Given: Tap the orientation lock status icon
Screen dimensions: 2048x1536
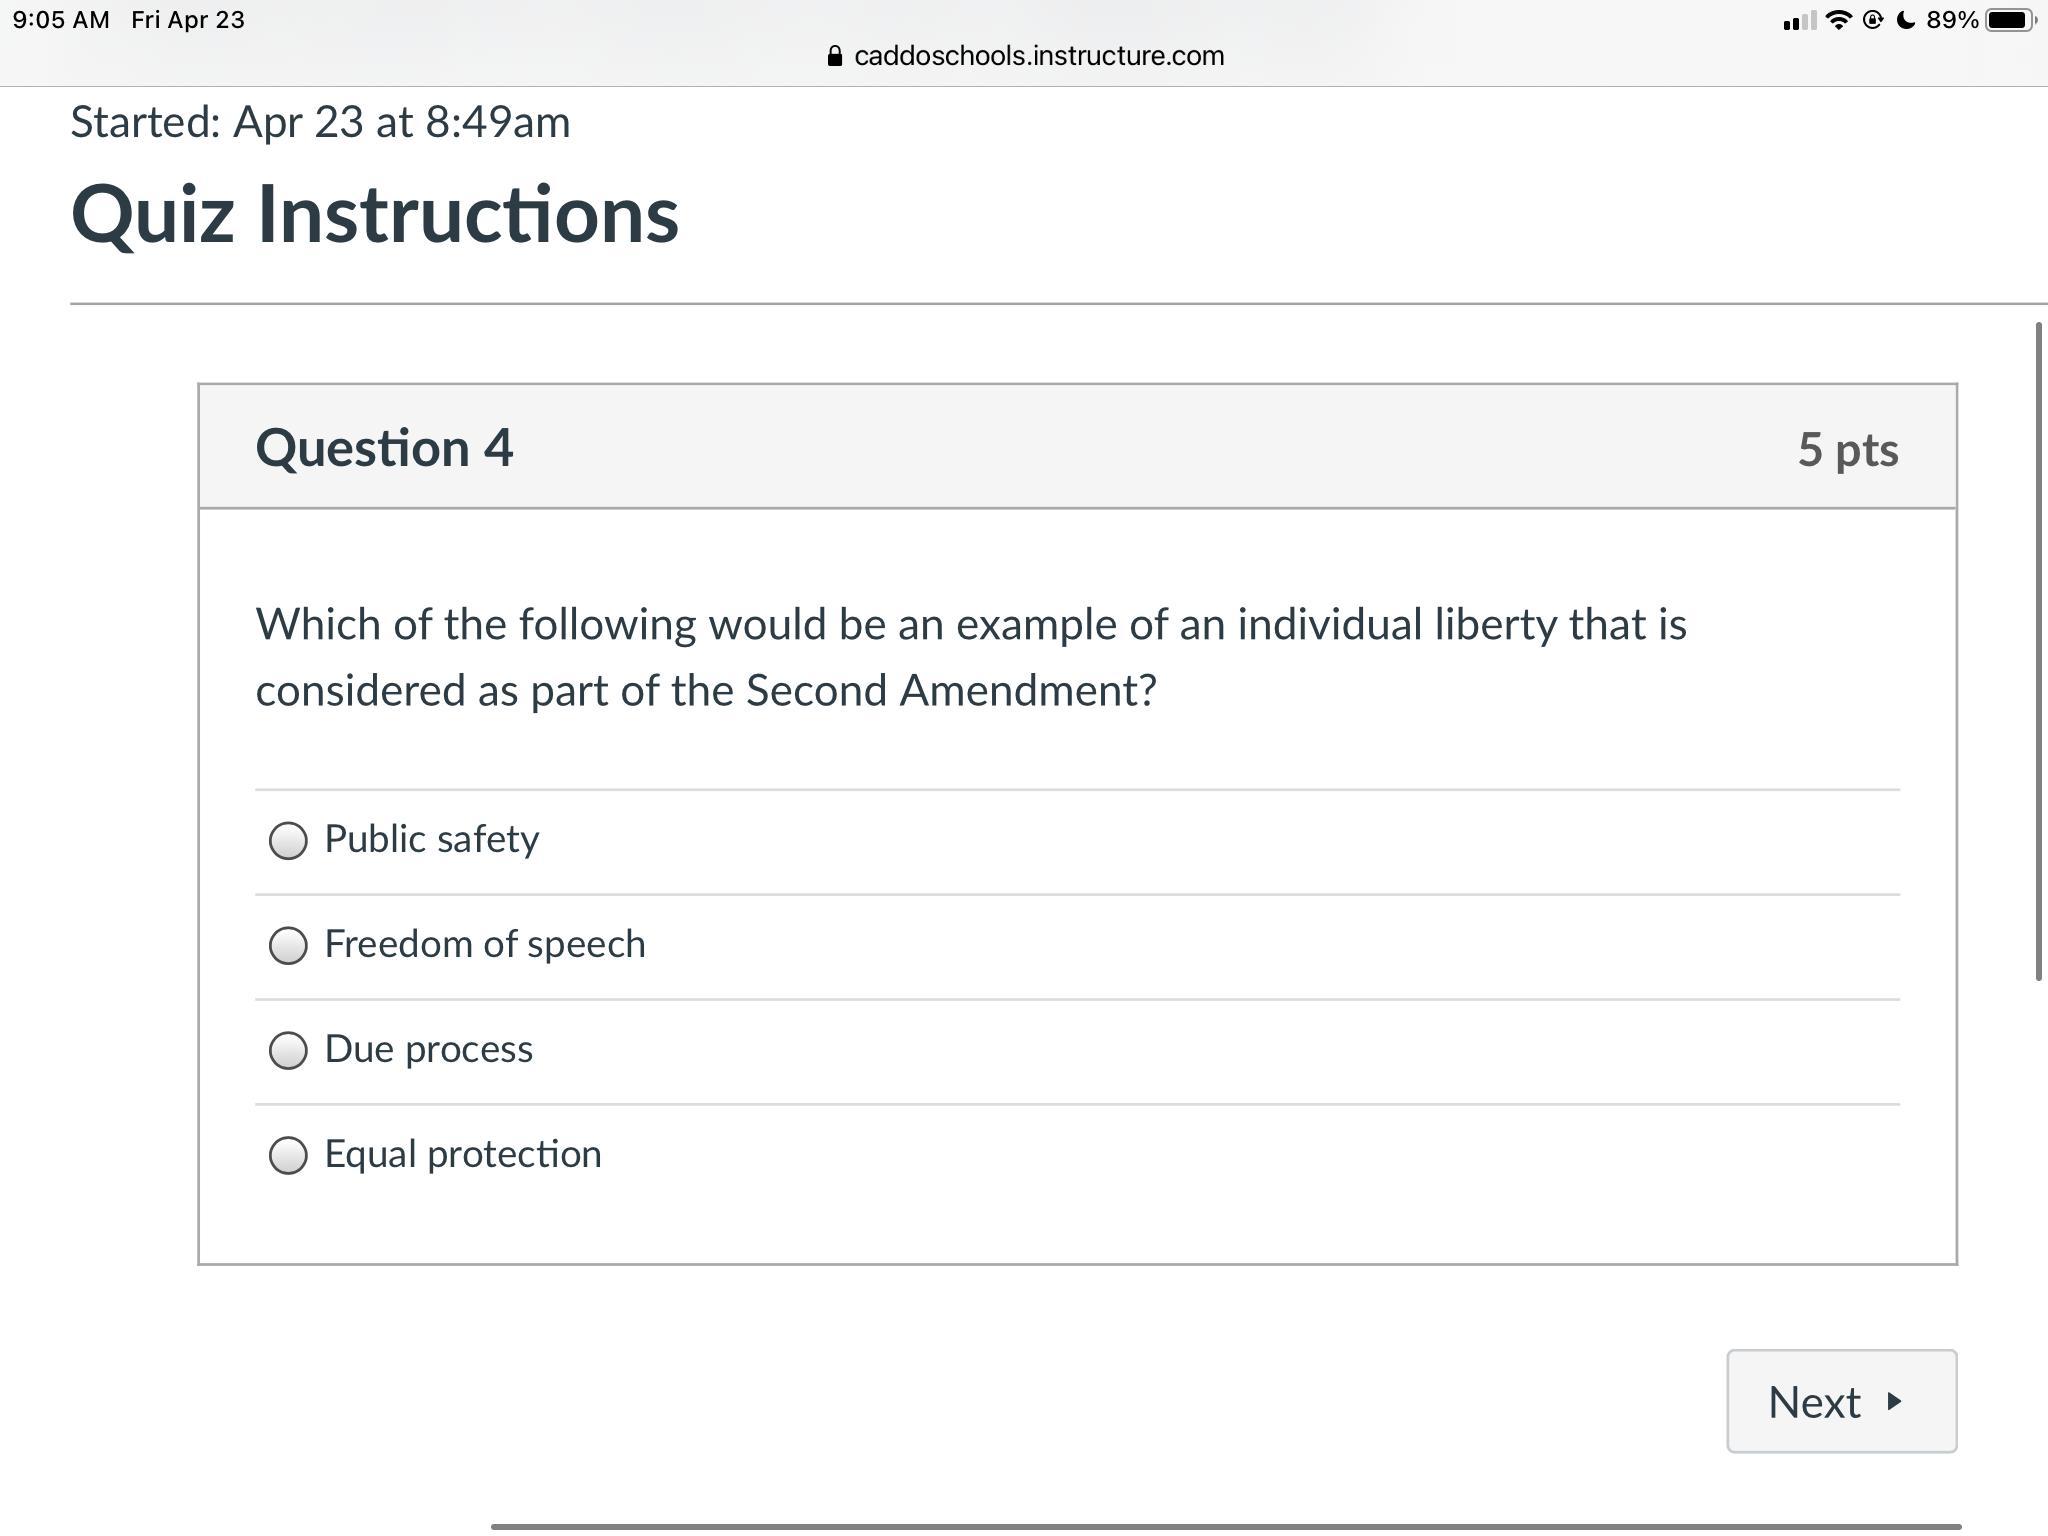Looking at the screenshot, I should tap(1873, 20).
